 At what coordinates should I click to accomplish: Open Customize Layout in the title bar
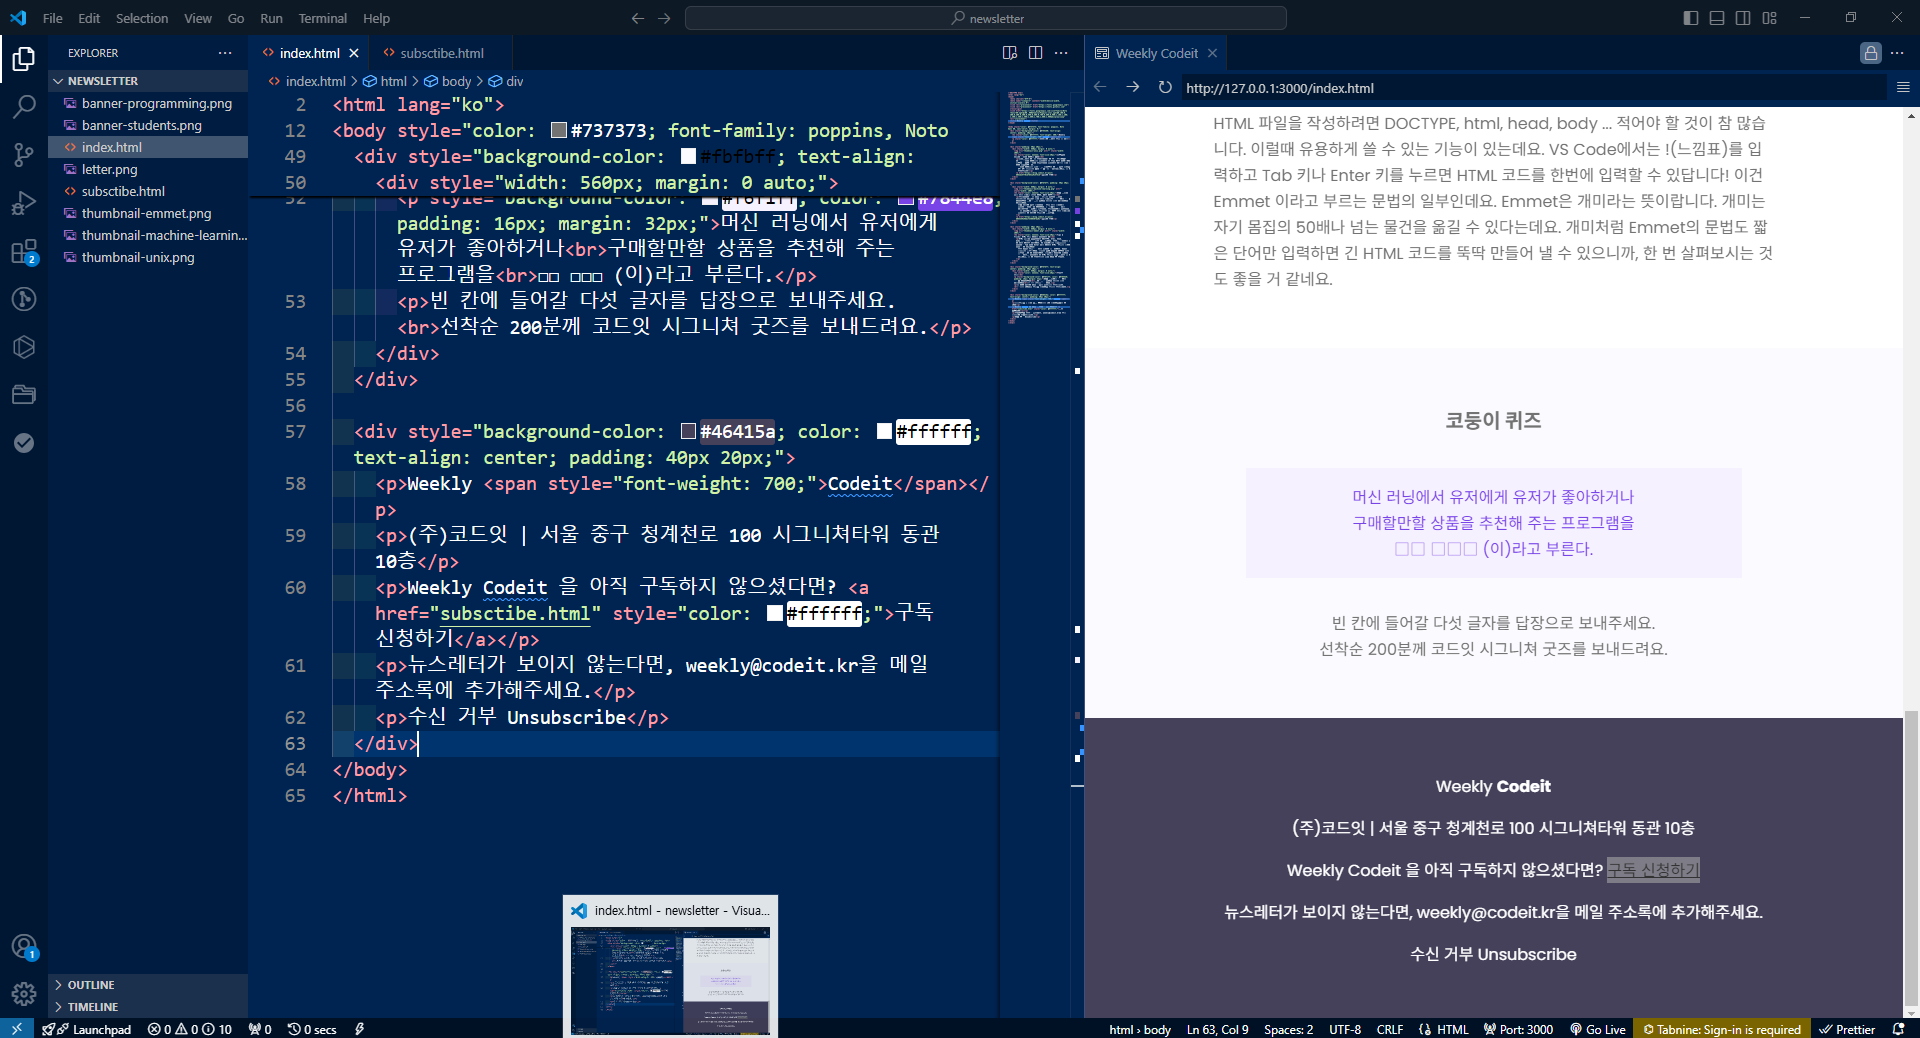pyautogui.click(x=1770, y=18)
